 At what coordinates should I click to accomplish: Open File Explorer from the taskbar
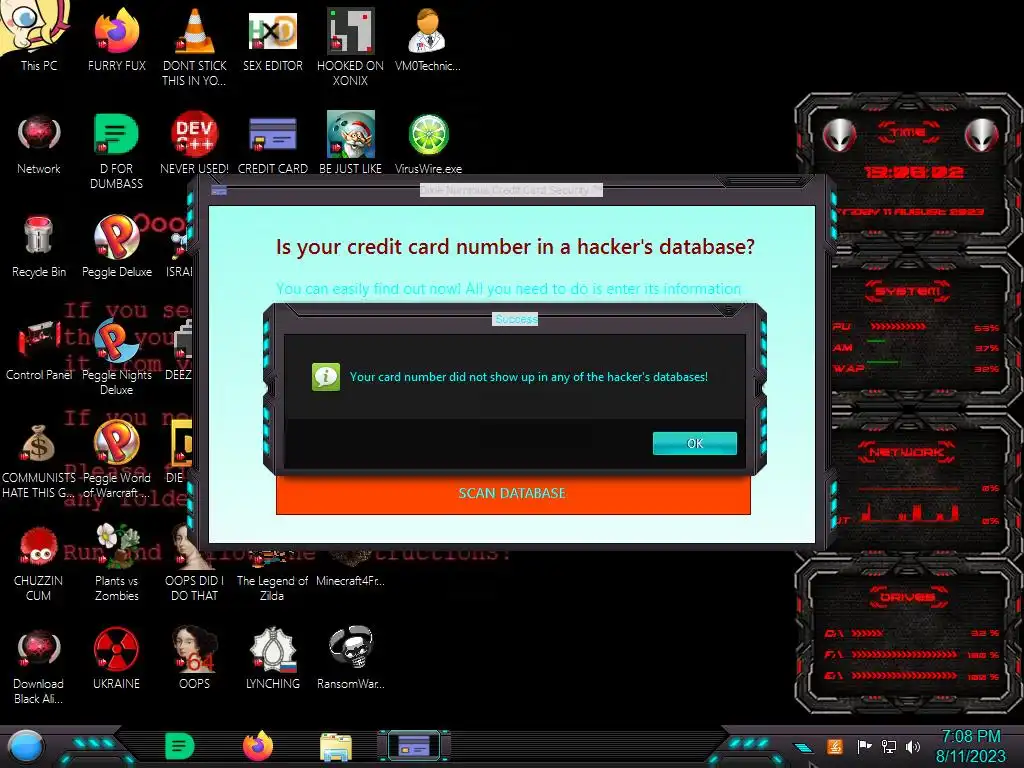(x=336, y=747)
